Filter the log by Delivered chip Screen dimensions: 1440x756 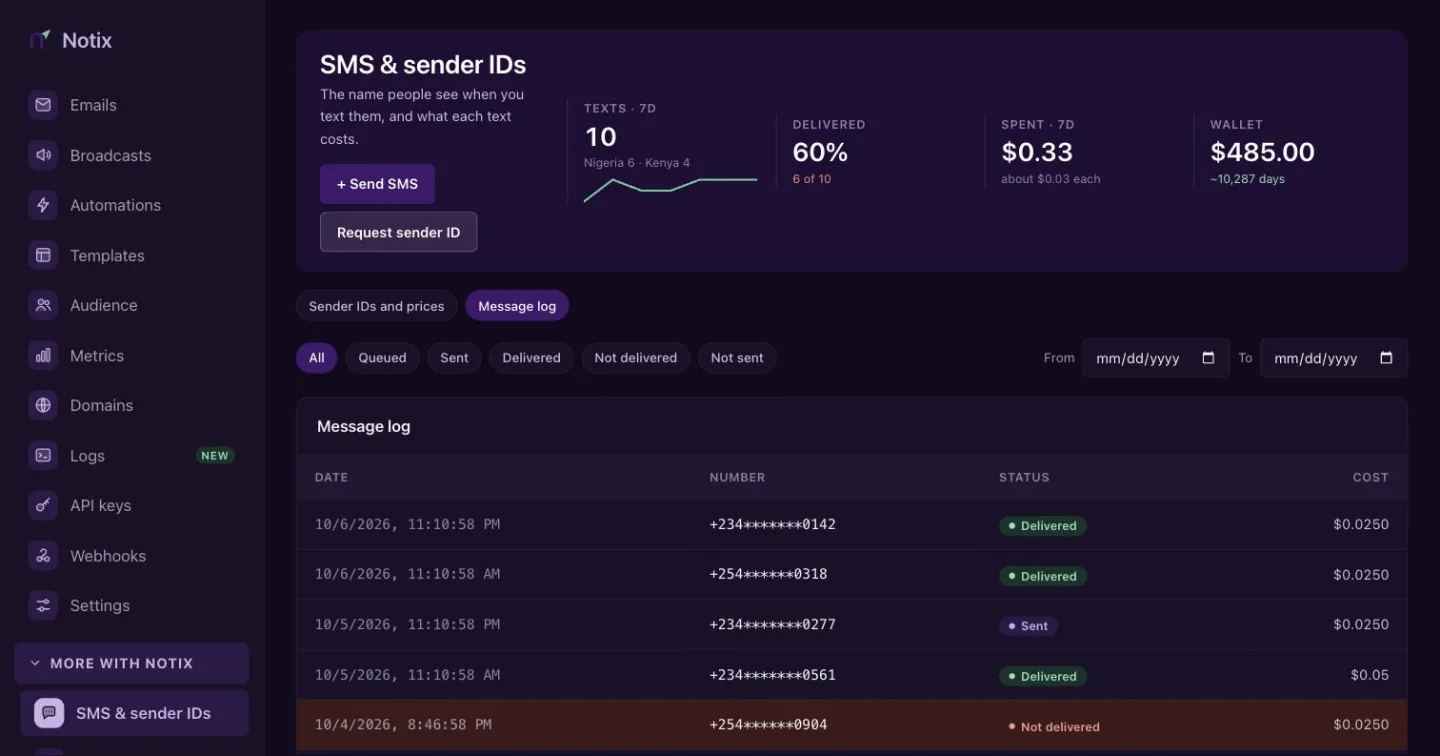(x=531, y=358)
